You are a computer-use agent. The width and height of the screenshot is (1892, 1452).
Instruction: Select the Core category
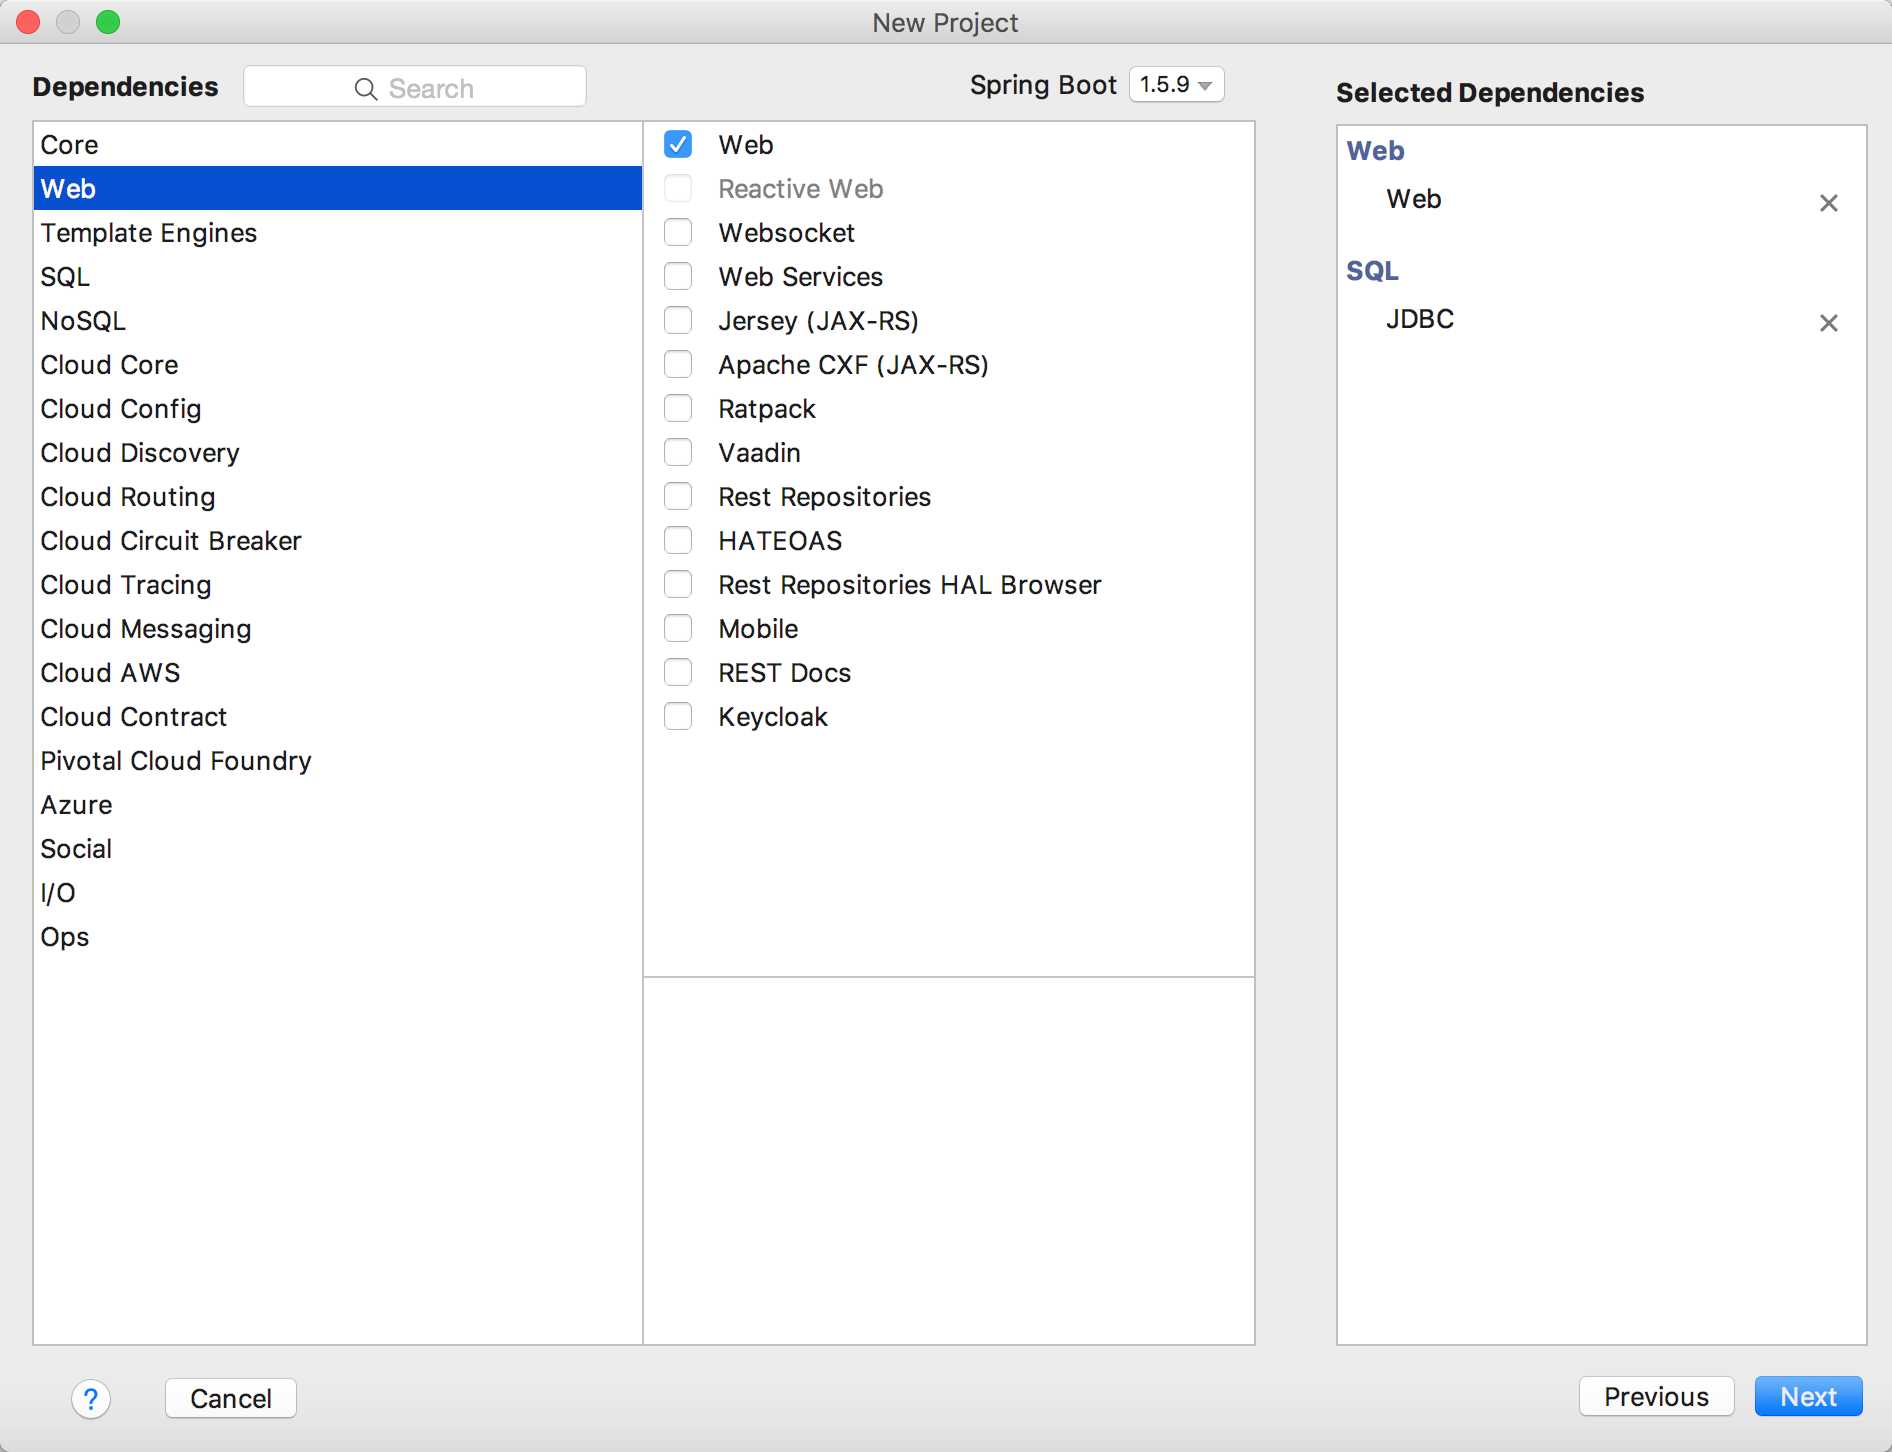coord(338,144)
